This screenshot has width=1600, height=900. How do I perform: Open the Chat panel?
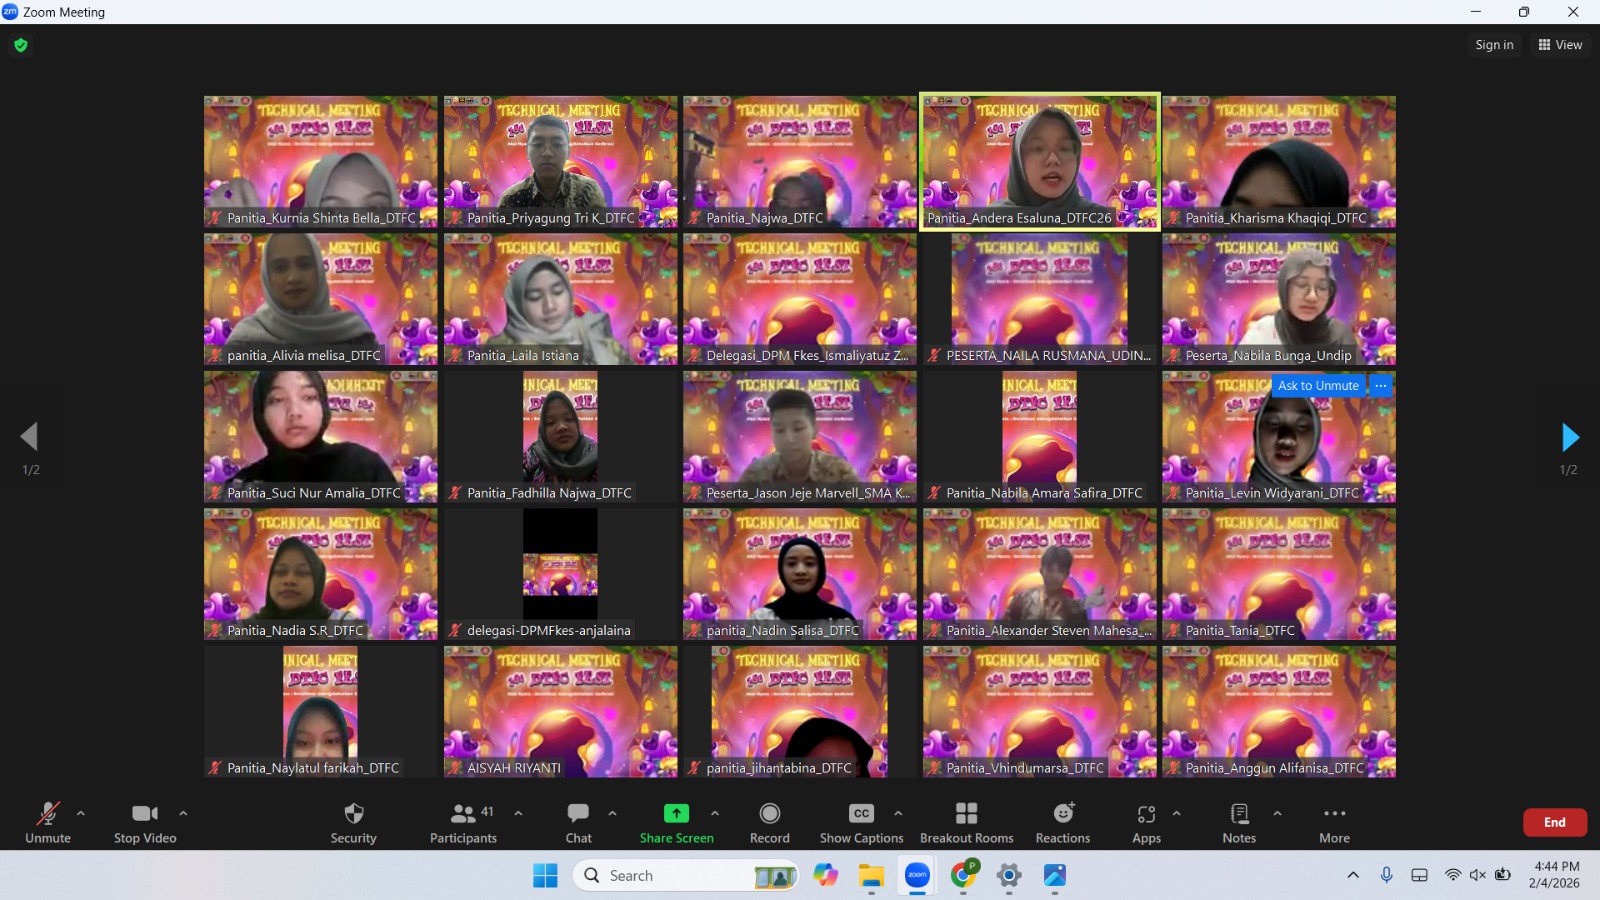[x=578, y=814]
